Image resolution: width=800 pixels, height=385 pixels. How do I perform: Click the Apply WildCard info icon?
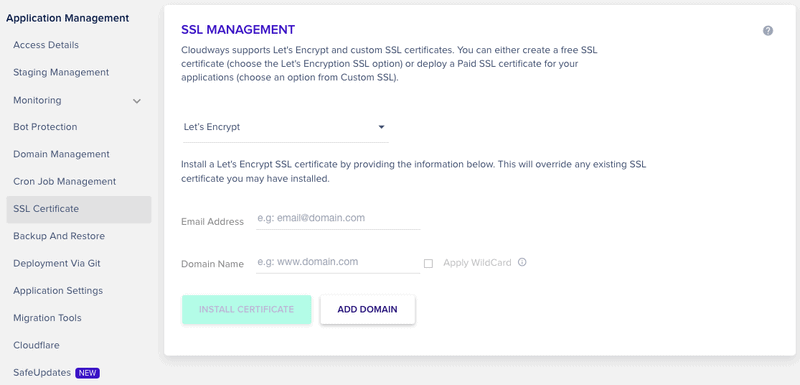522,262
